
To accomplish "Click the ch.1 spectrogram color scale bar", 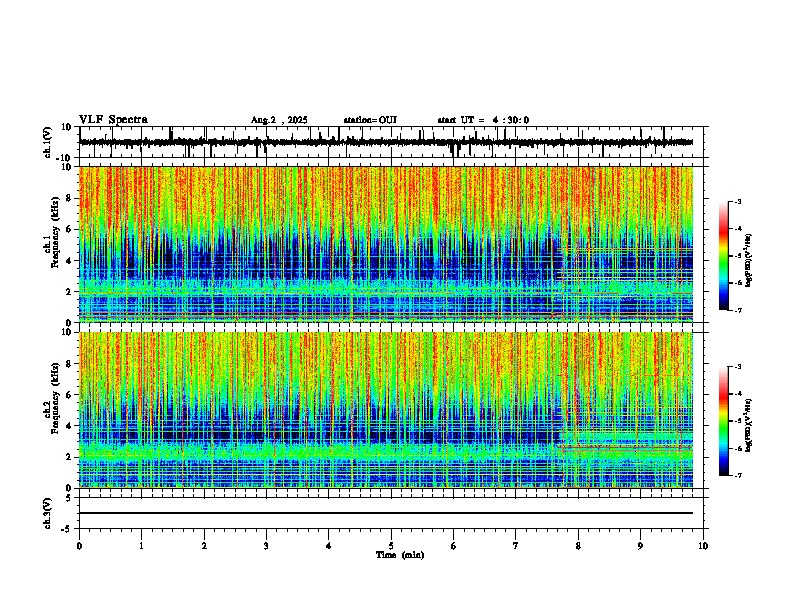I will (724, 256).
